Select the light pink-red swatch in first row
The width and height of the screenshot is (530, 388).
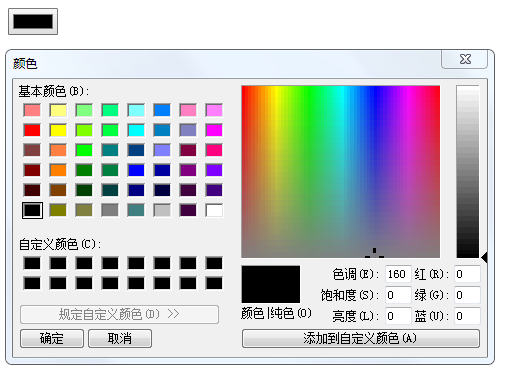(32, 110)
